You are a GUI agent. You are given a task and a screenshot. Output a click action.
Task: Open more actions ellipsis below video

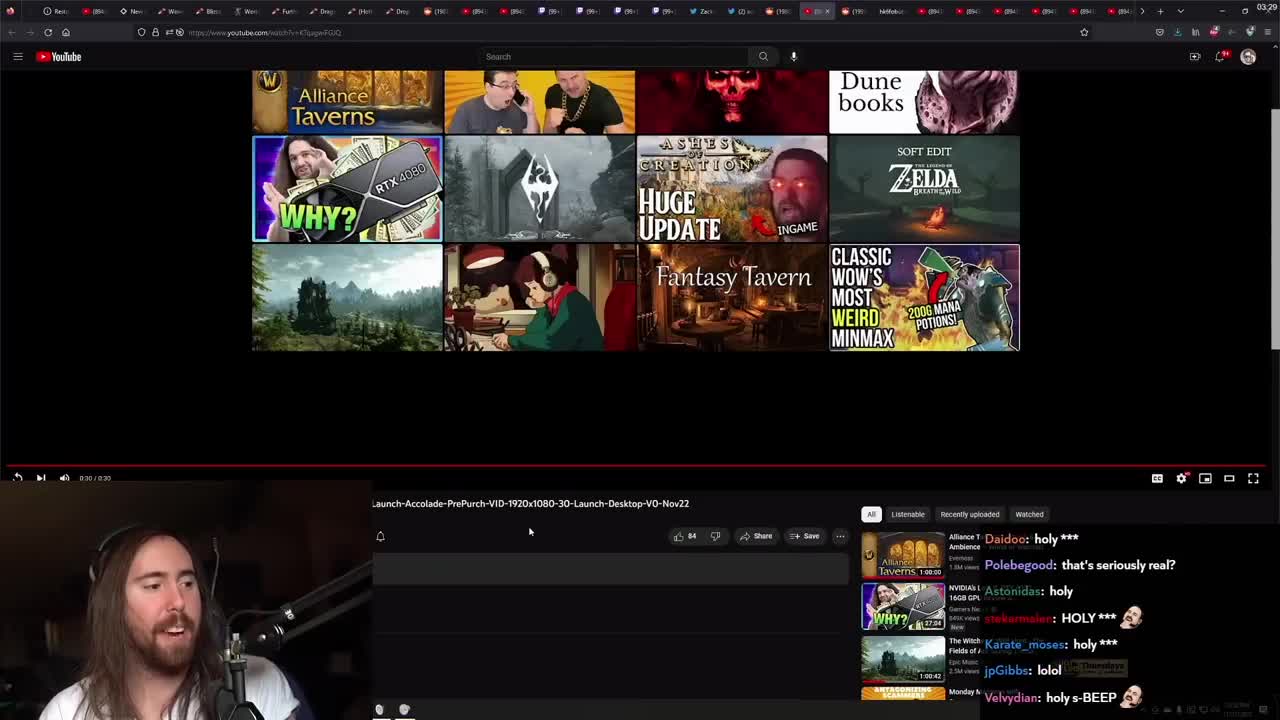point(840,536)
